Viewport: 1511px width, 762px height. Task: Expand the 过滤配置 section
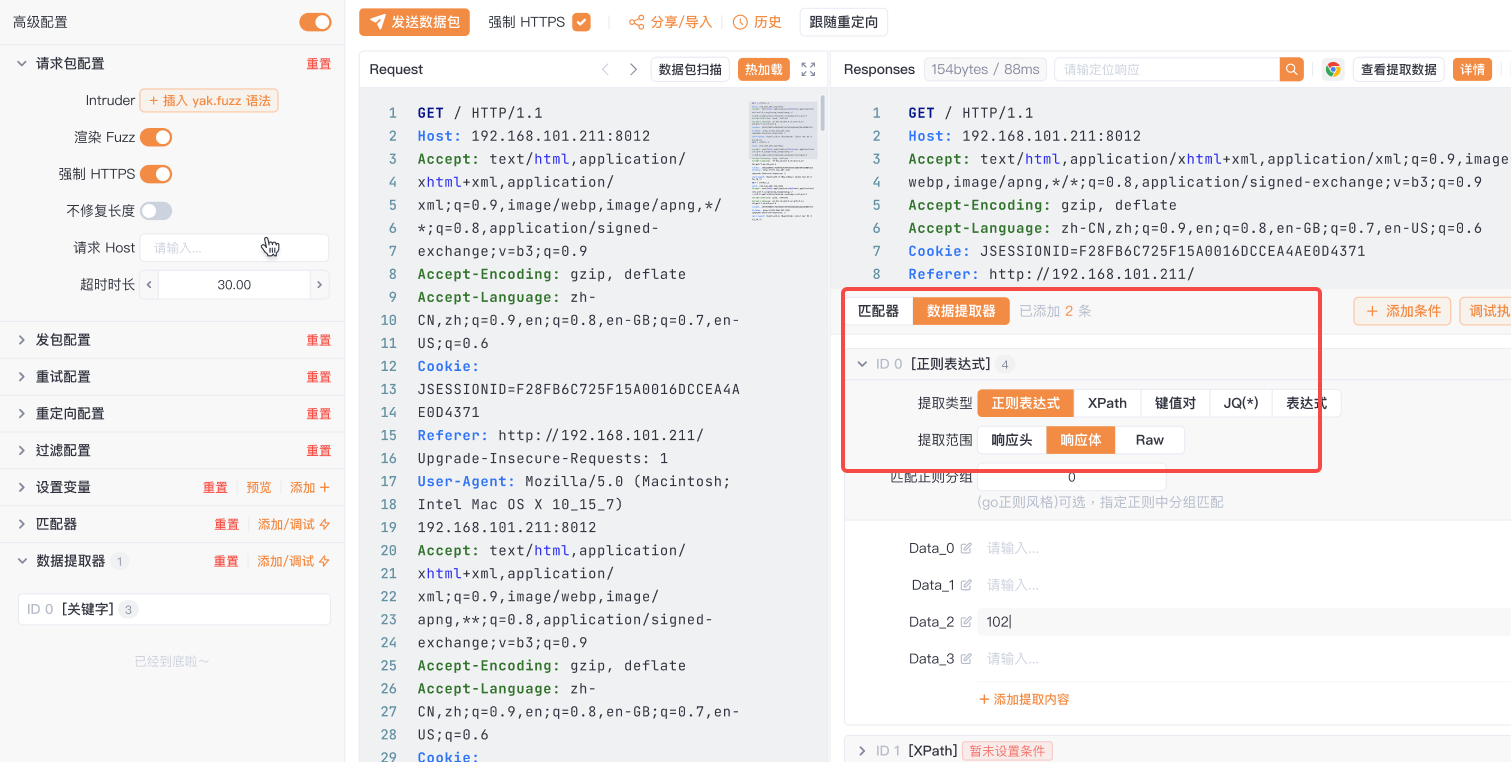click(22, 451)
